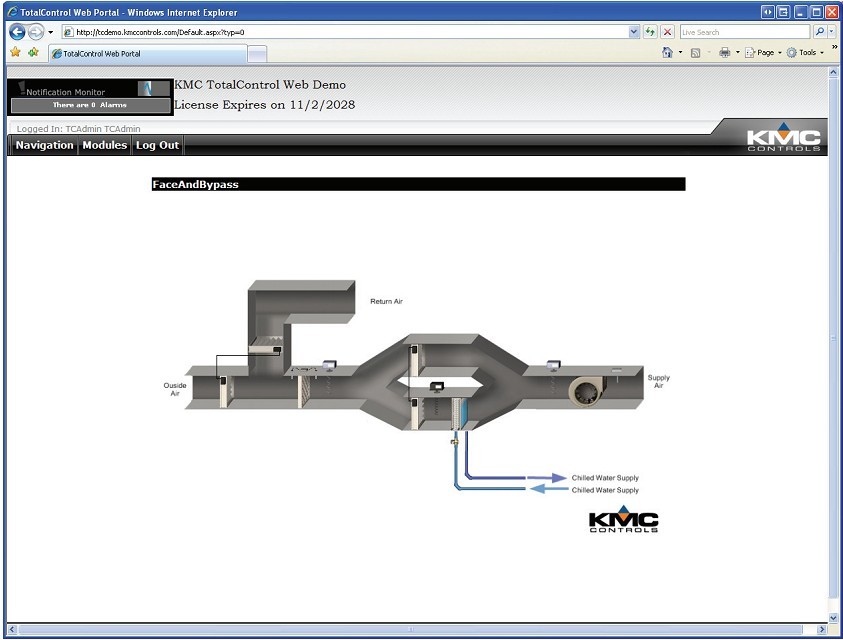The width and height of the screenshot is (843, 640).
Task: Click the 'Supply Air' label
Action: (659, 381)
